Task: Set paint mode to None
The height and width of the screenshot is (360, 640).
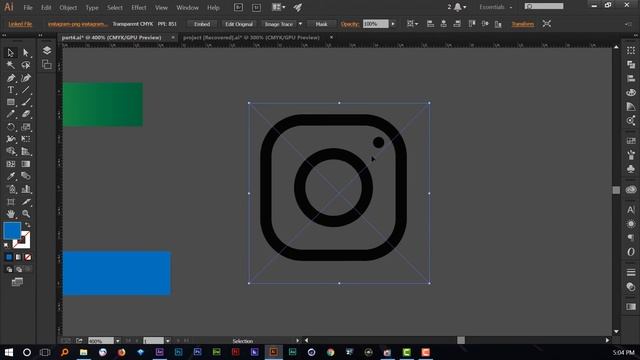Action: click(x=28, y=257)
